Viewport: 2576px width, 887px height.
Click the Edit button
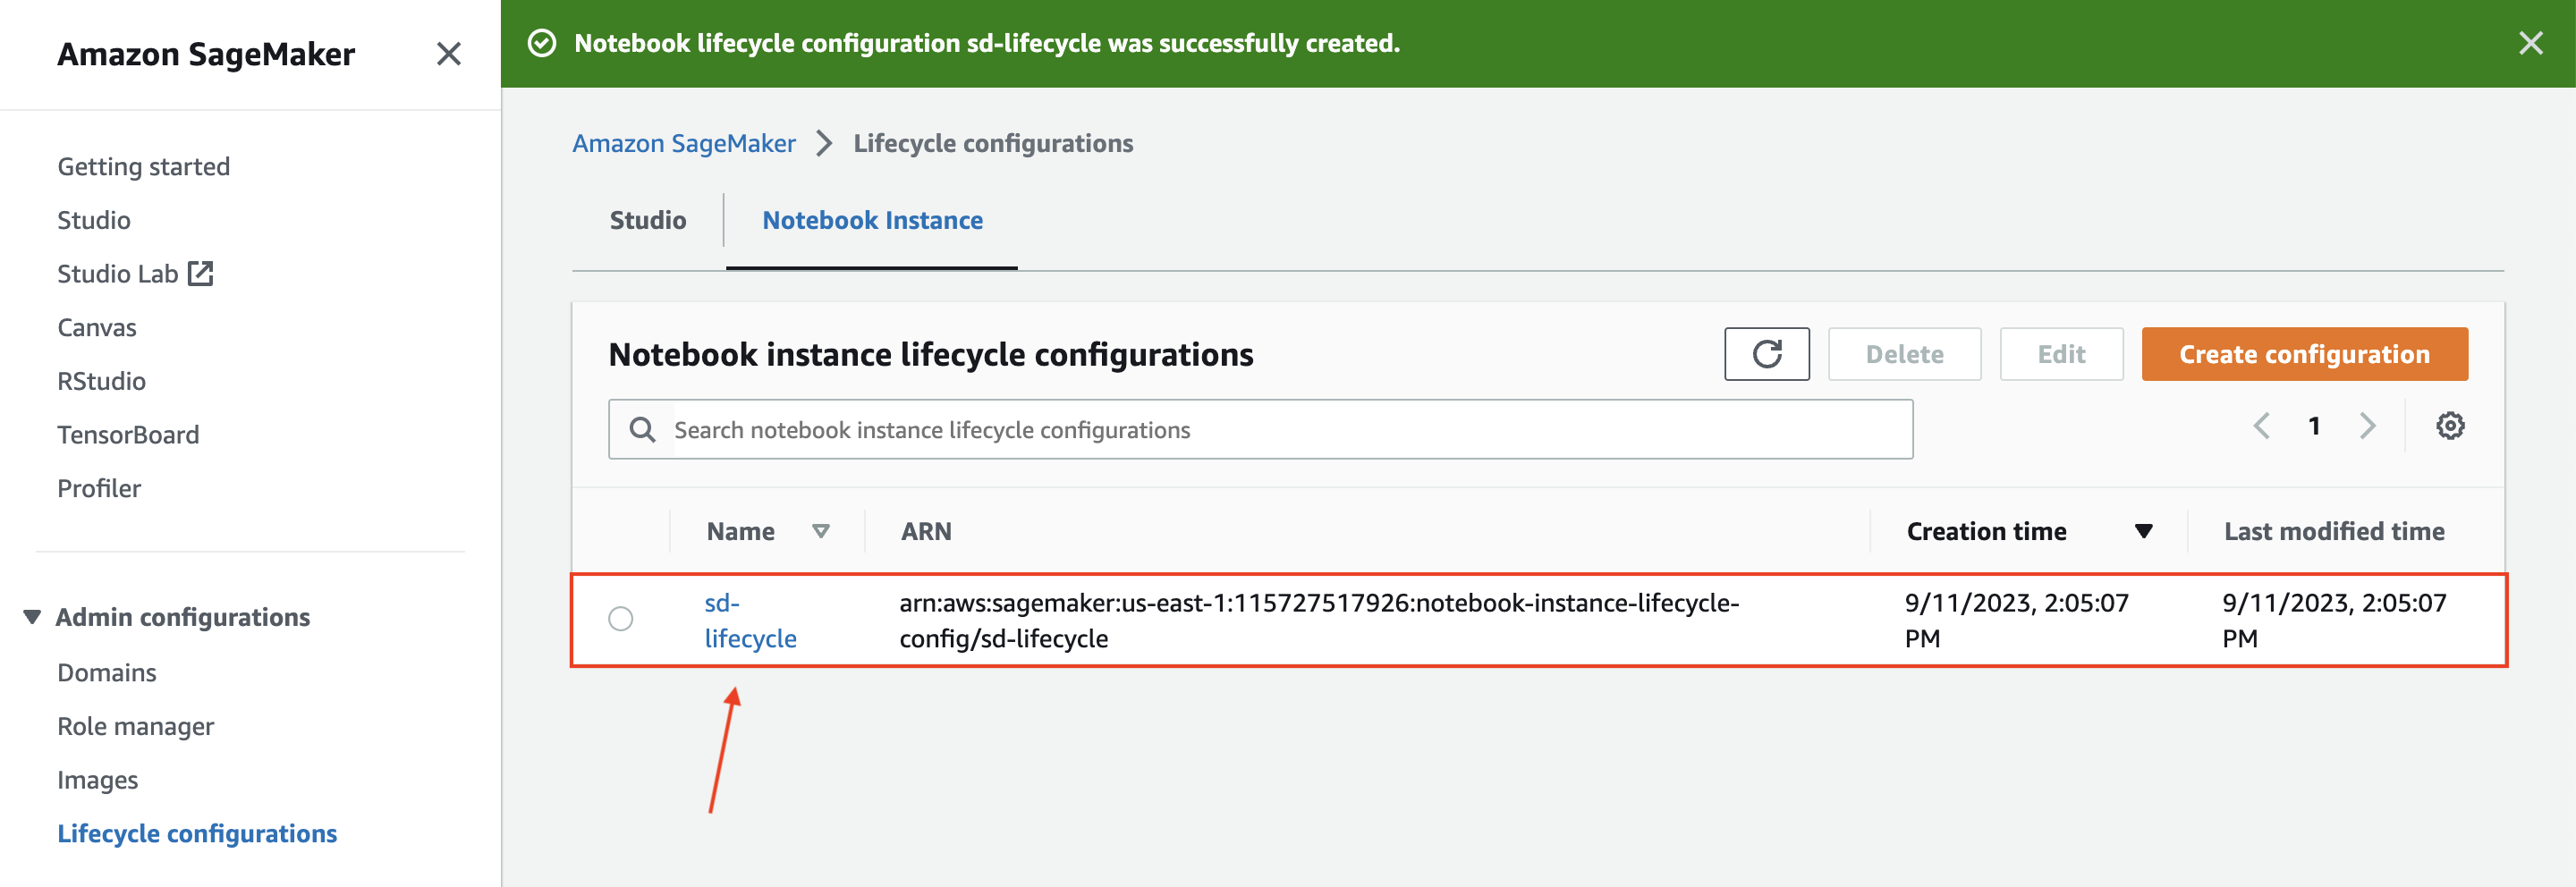pyautogui.click(x=2061, y=354)
